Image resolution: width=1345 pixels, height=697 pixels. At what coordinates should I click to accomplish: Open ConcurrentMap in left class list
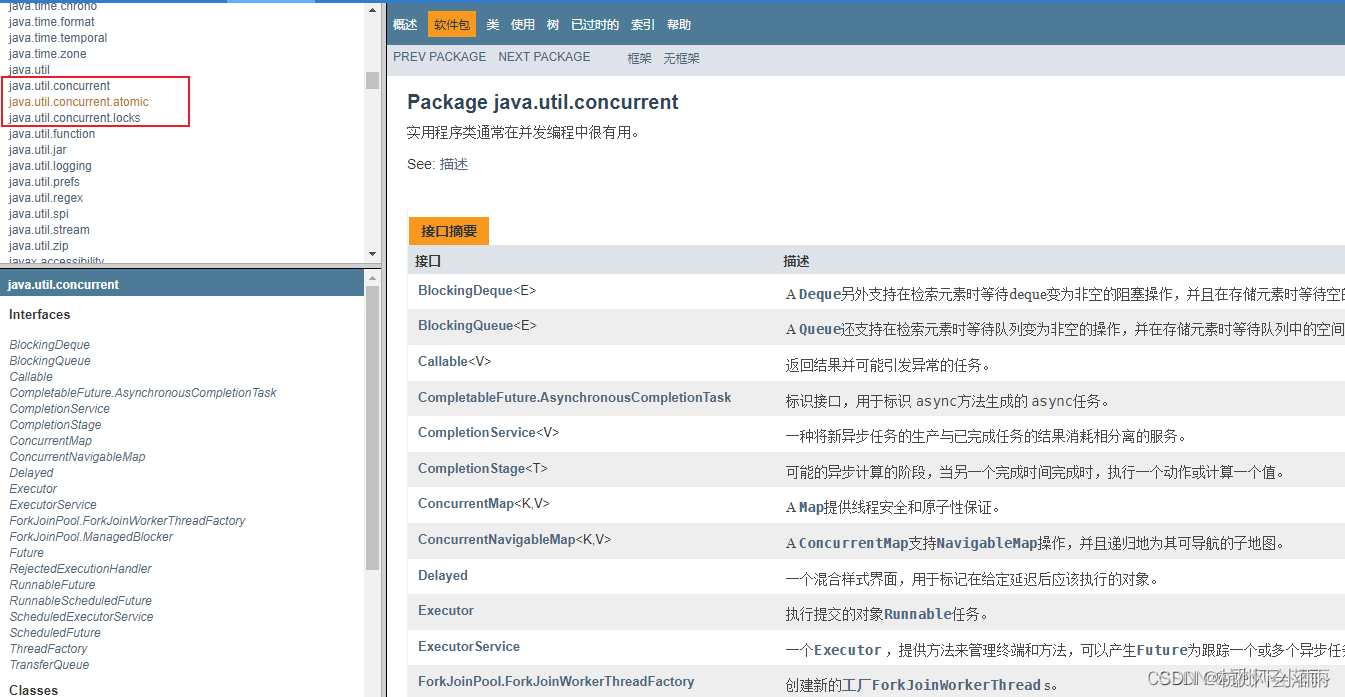pos(51,441)
